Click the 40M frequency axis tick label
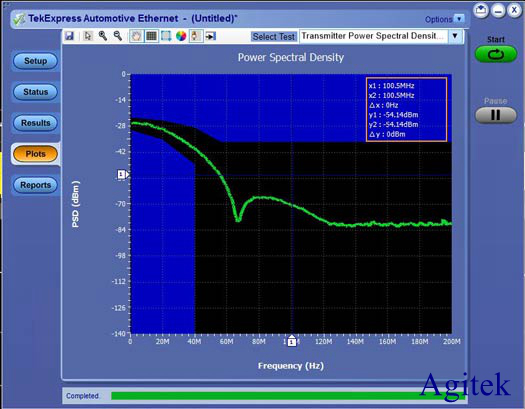The image size is (525, 409). (x=194, y=341)
